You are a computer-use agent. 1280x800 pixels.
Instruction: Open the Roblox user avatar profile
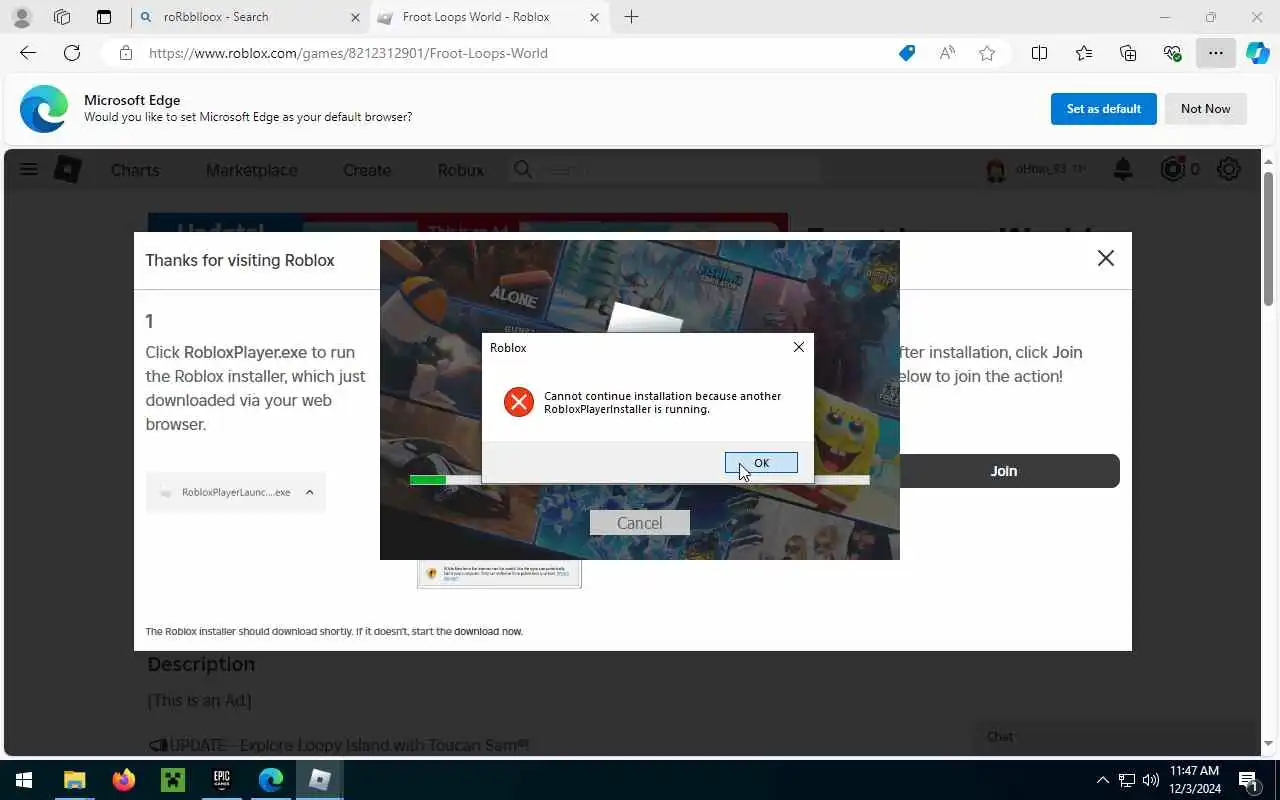point(996,170)
